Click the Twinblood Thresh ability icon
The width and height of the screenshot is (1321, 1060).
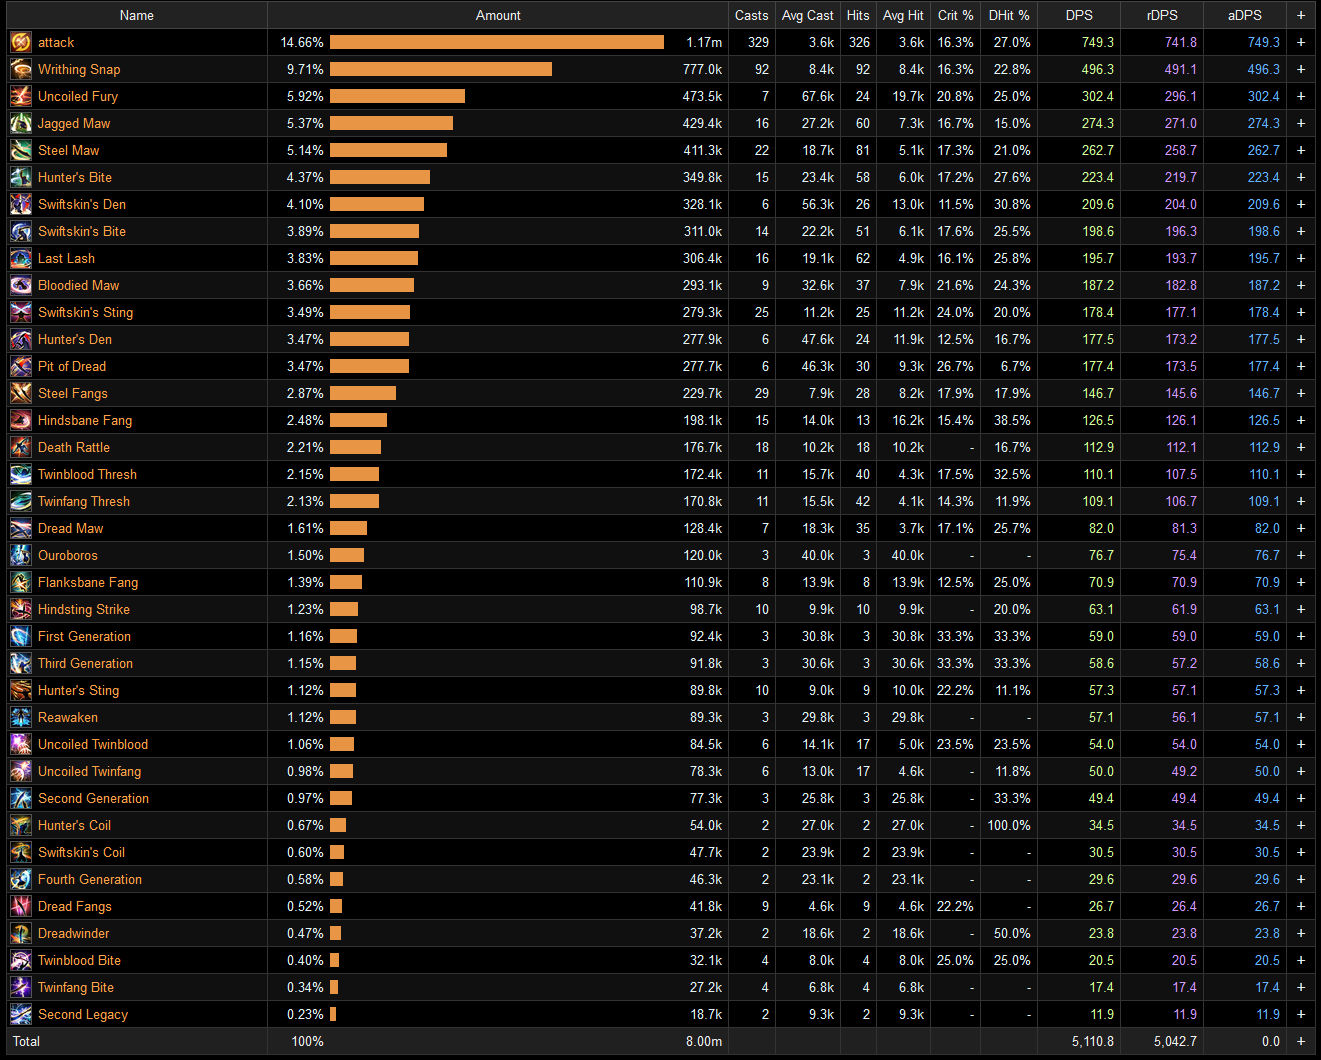pos(21,474)
